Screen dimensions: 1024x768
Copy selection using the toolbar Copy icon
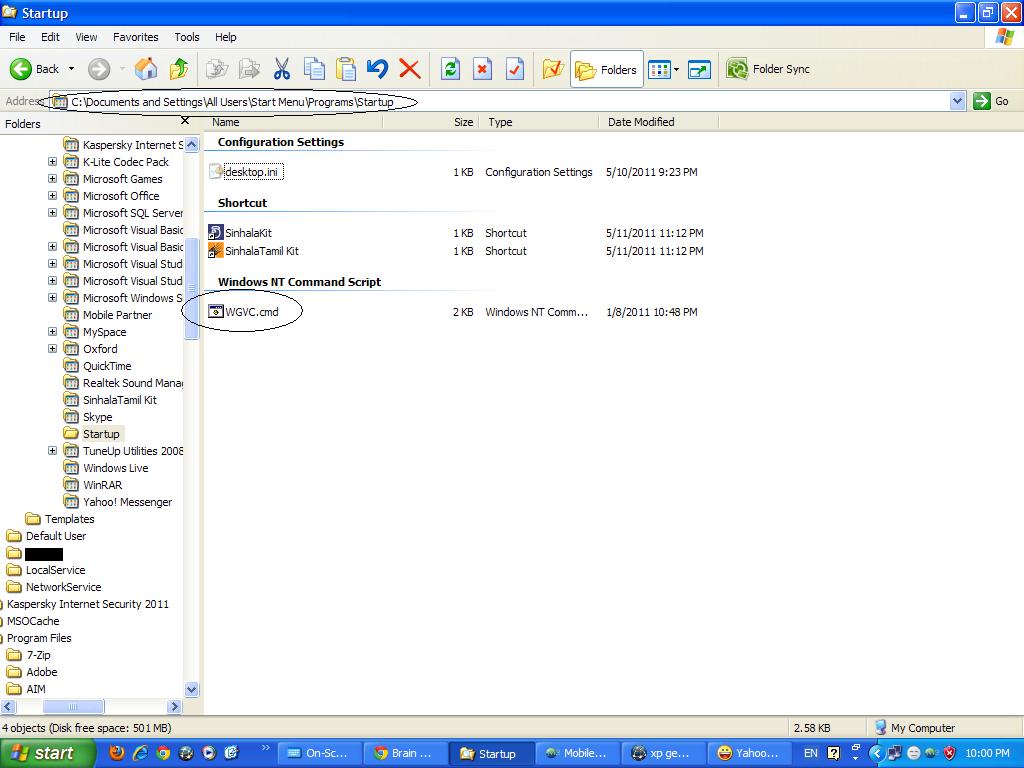pos(314,69)
